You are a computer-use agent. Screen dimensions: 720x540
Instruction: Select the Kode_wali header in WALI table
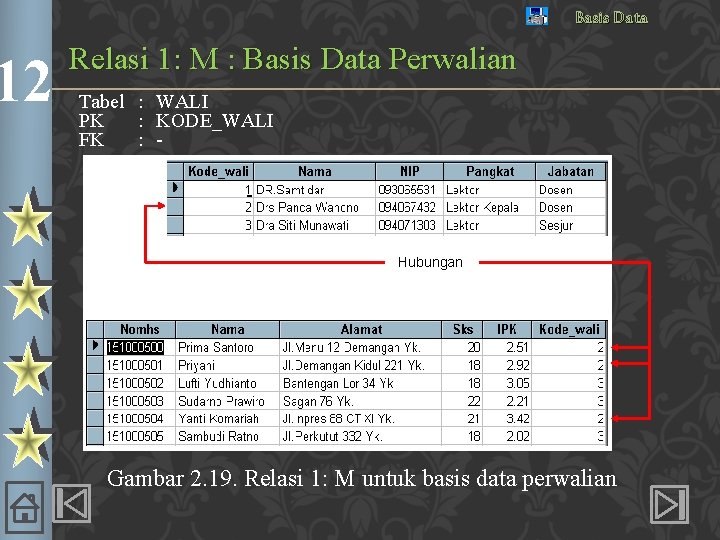tap(219, 171)
